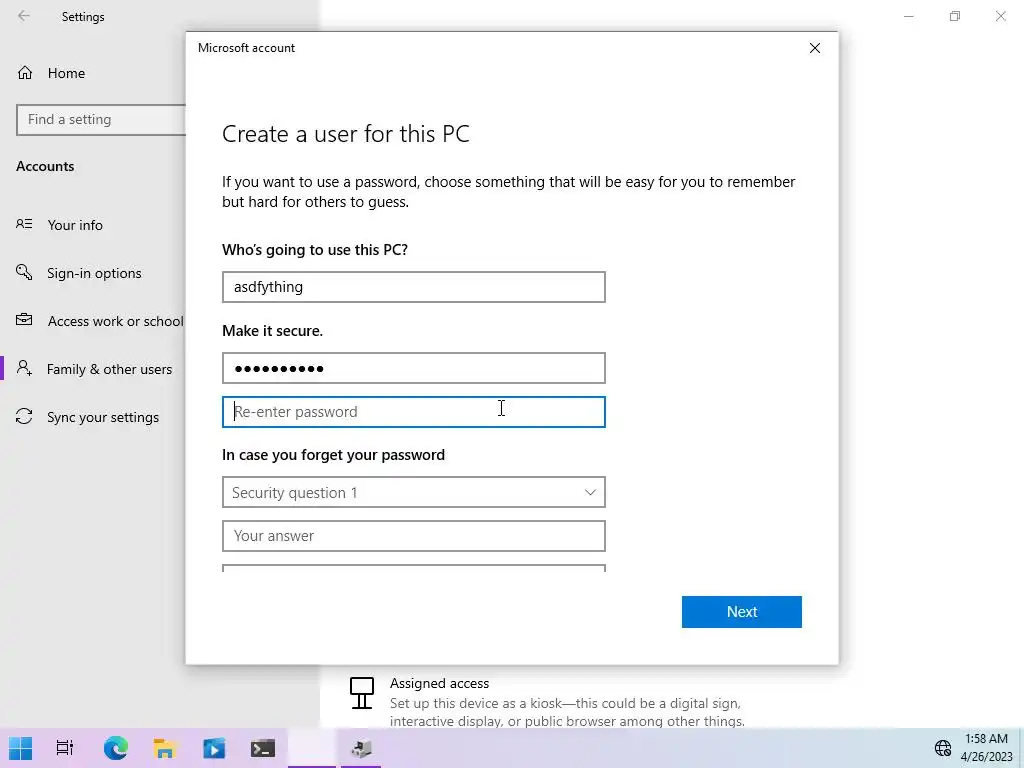This screenshot has height=768, width=1024.
Task: Open File Explorer from the taskbar
Action: coord(165,748)
